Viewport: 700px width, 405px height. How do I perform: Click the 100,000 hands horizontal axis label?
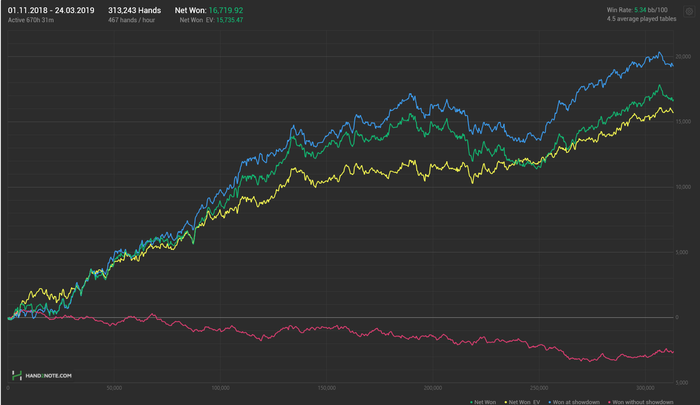click(x=221, y=388)
